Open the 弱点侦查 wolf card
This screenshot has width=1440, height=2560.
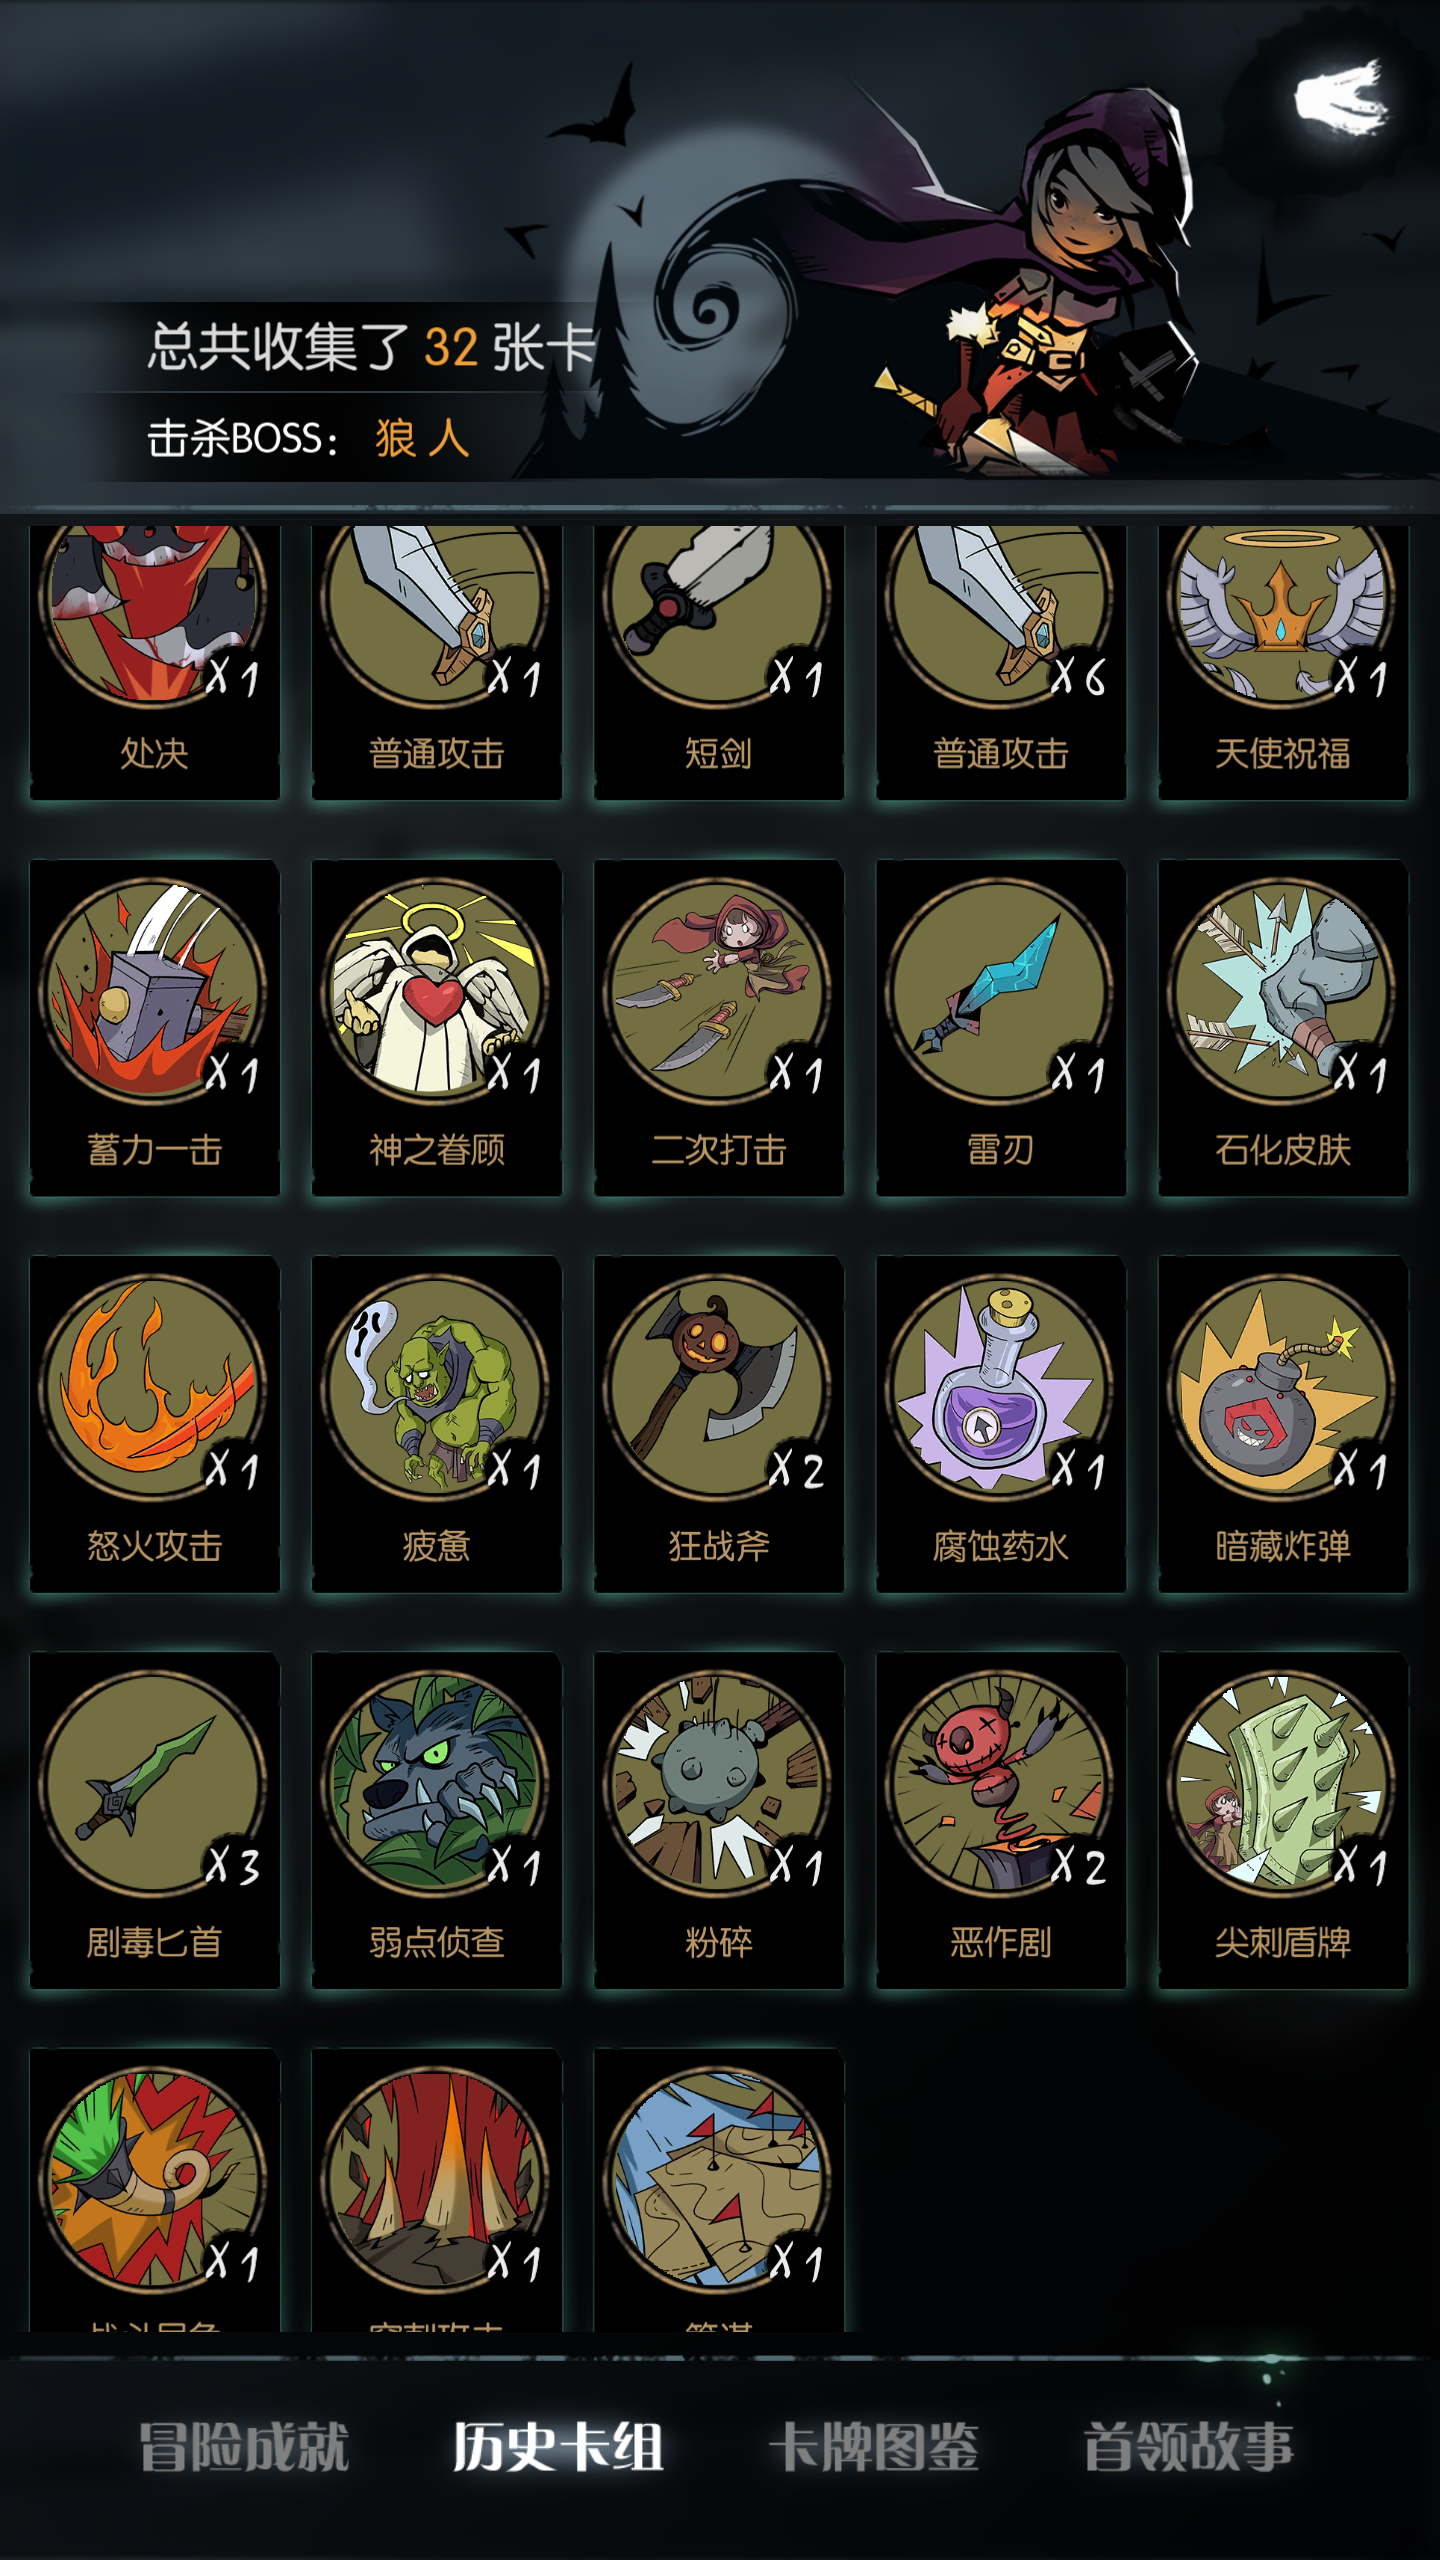point(437,1819)
